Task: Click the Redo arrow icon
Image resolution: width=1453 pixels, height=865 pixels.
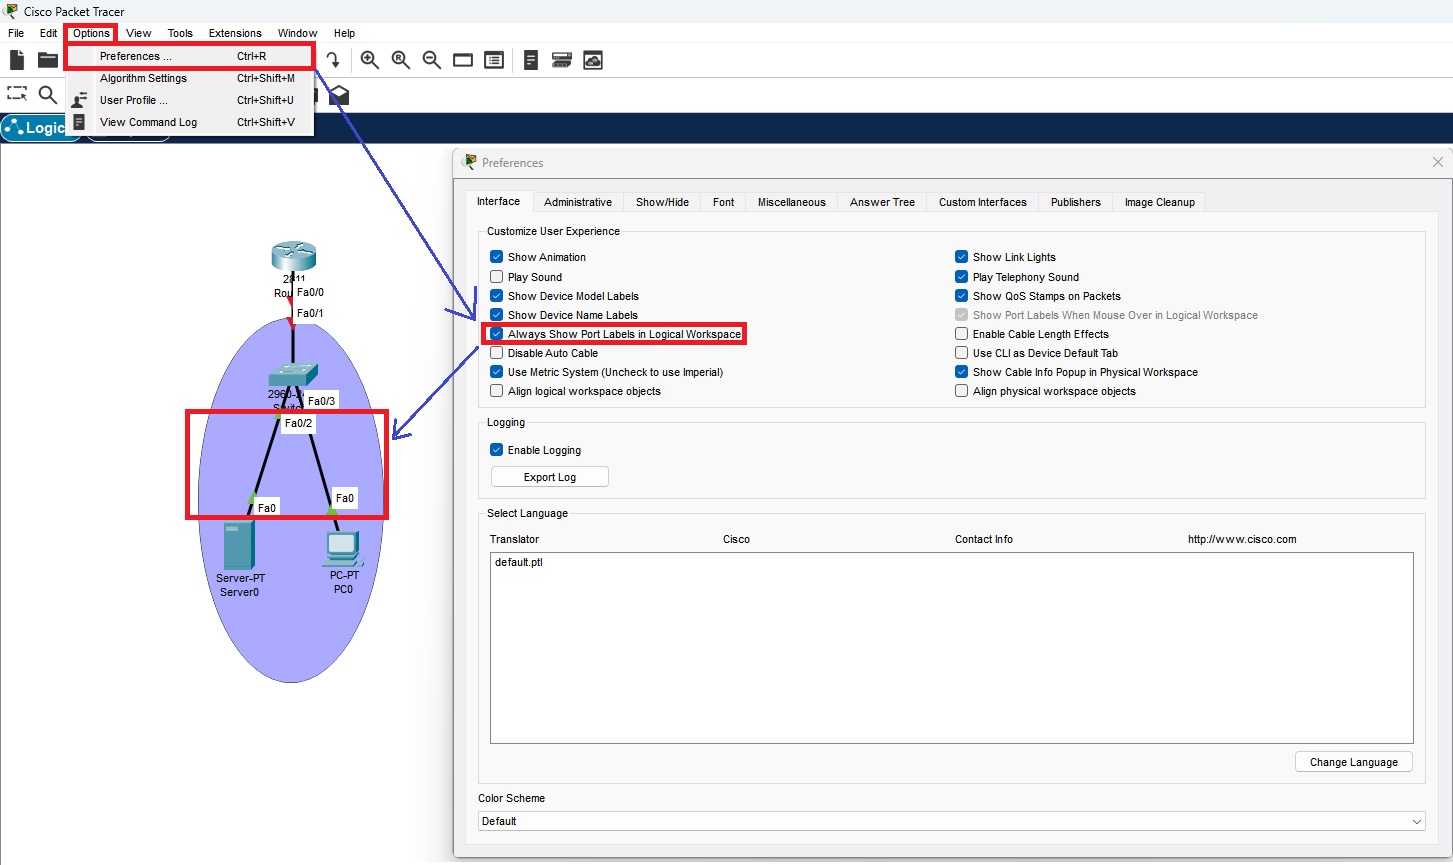Action: click(332, 60)
